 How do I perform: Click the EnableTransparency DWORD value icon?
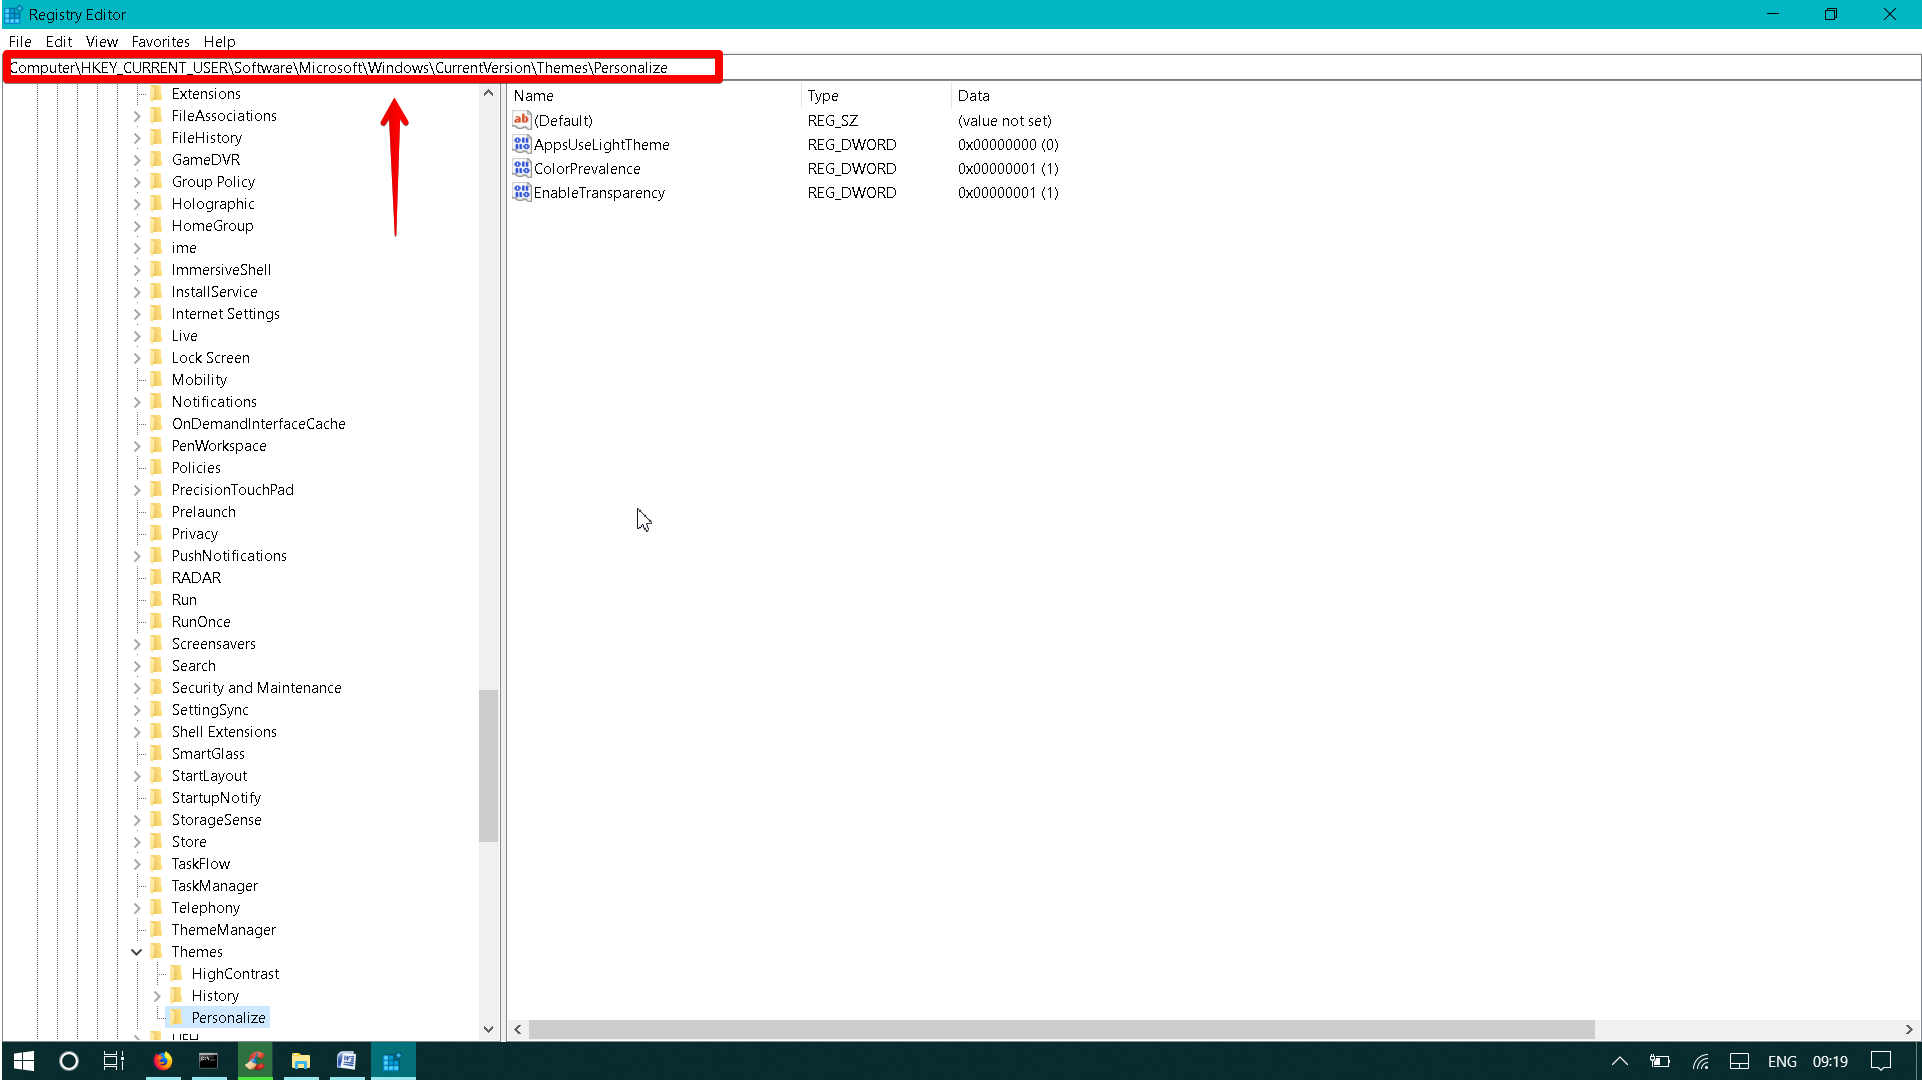[521, 192]
